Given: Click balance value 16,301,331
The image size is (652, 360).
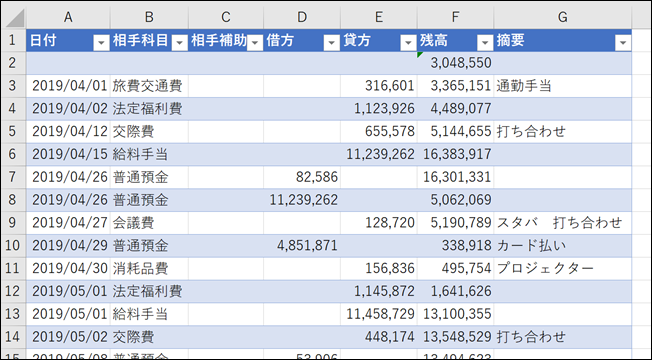Looking at the screenshot, I should tap(455, 177).
